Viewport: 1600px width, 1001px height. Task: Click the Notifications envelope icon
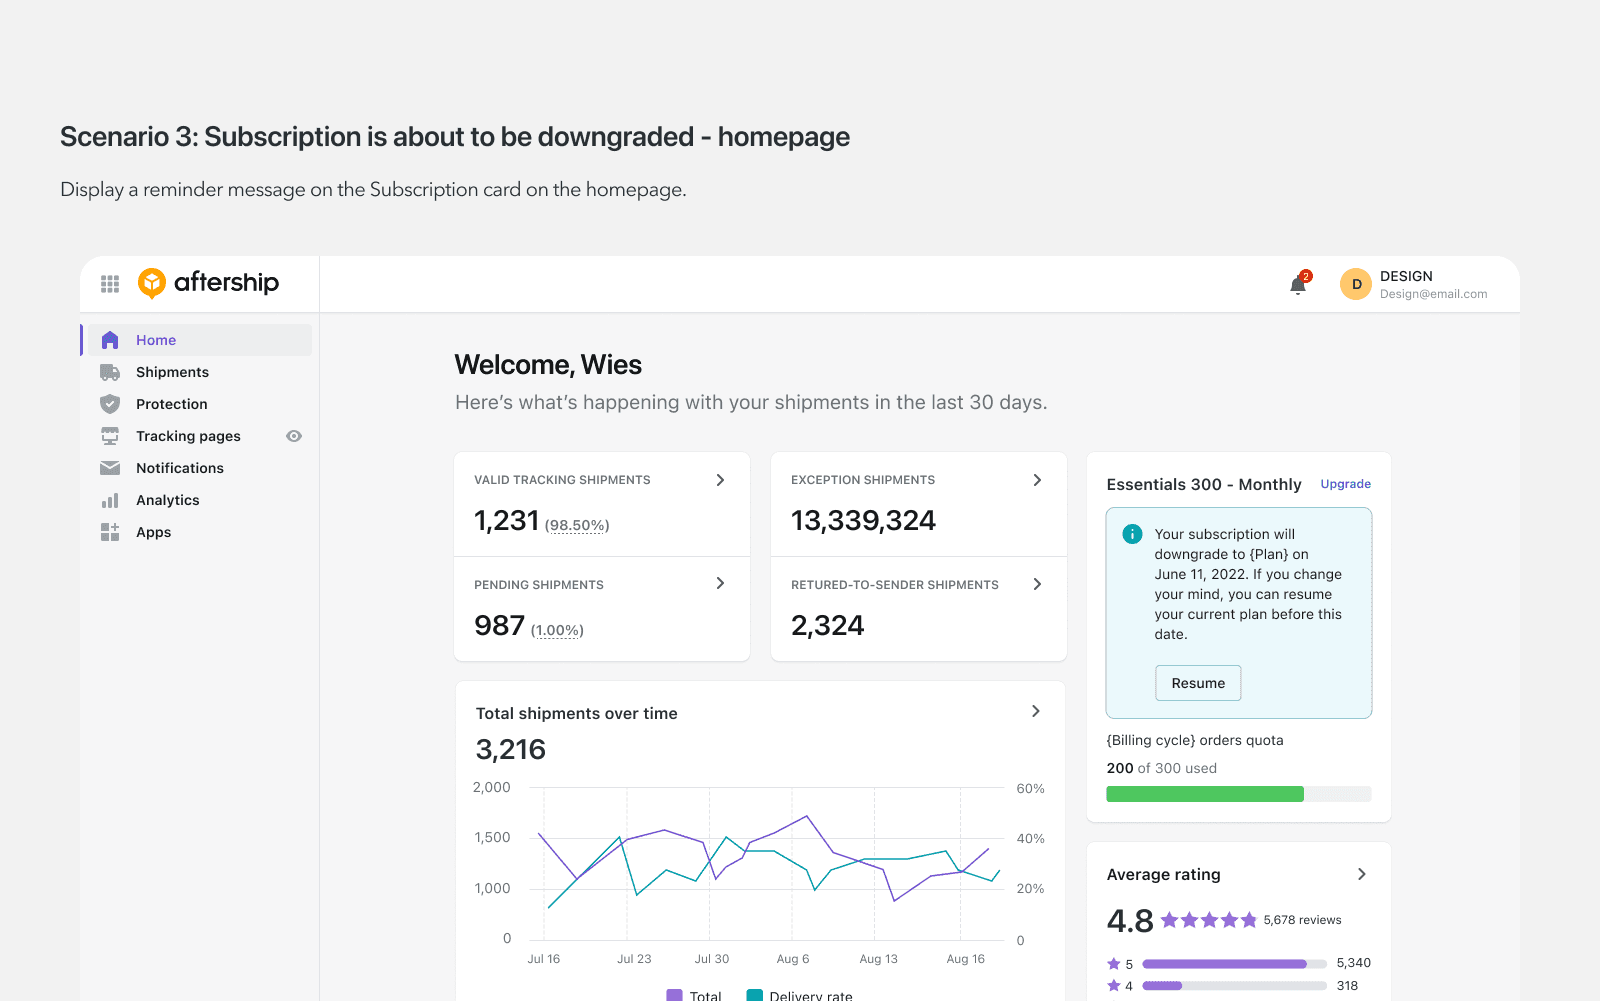[110, 468]
